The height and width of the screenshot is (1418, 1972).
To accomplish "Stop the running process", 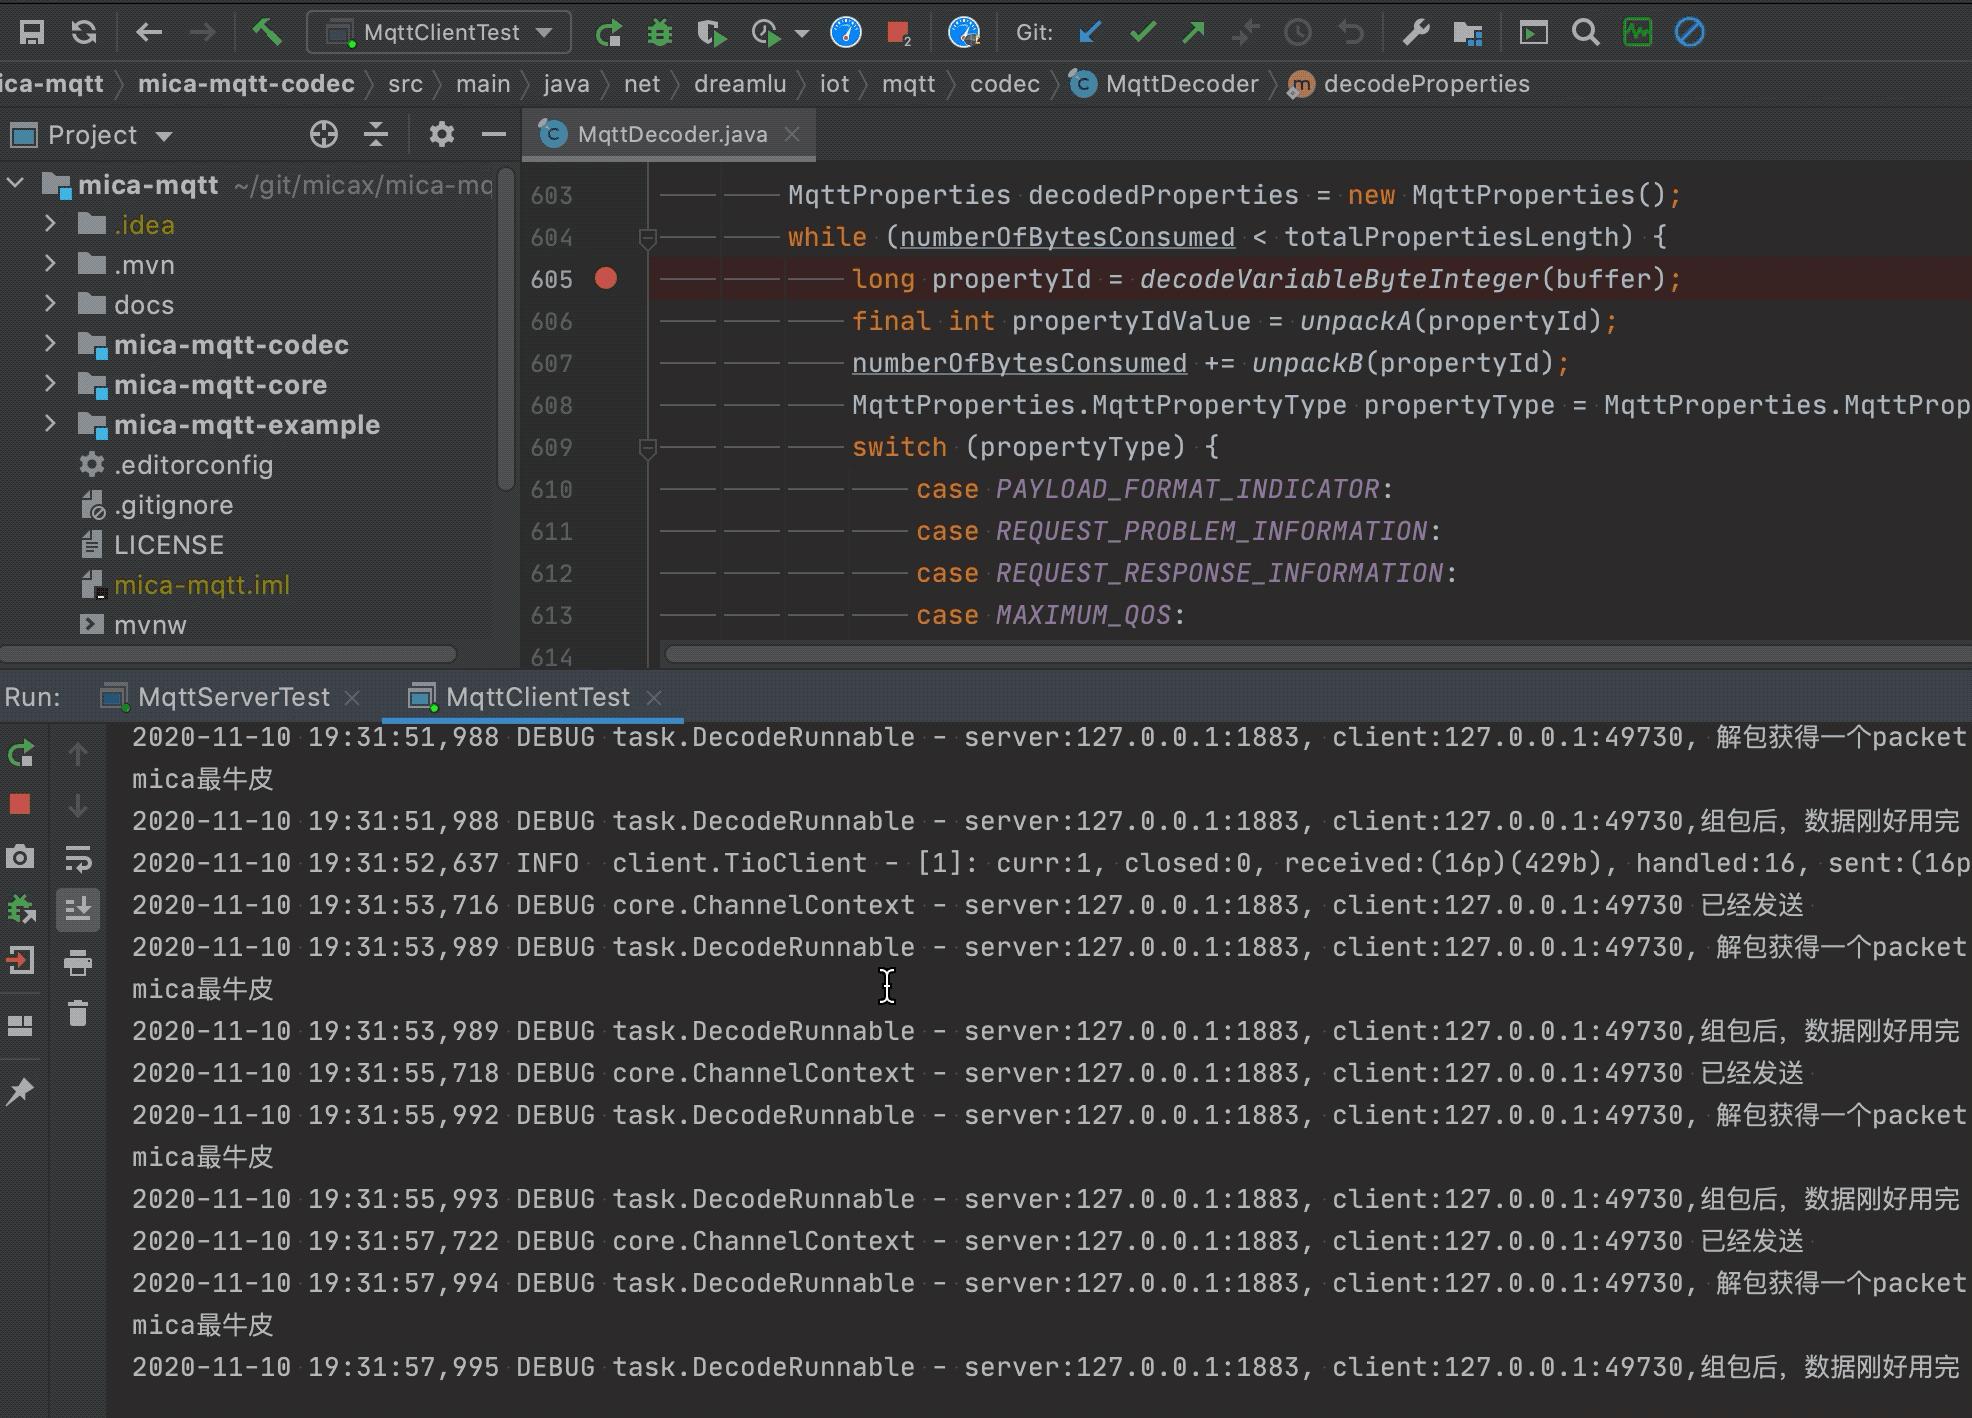I will 20,804.
